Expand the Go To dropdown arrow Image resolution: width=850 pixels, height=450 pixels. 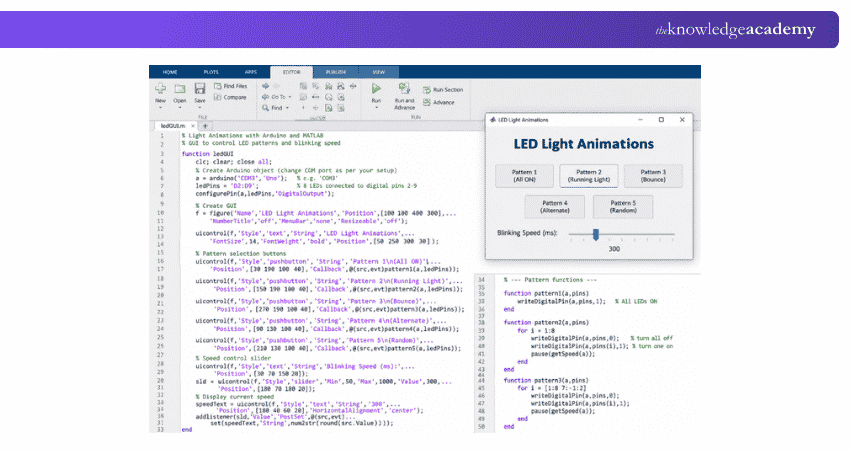290,97
